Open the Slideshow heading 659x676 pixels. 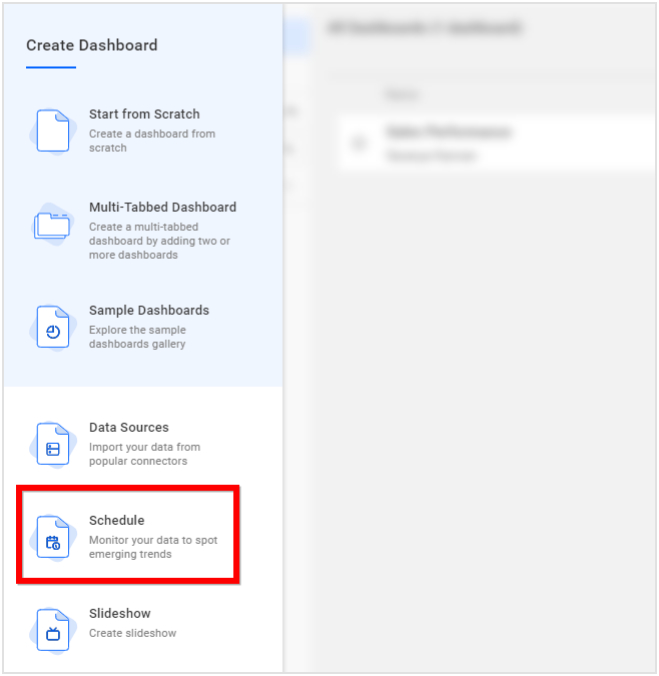120,614
